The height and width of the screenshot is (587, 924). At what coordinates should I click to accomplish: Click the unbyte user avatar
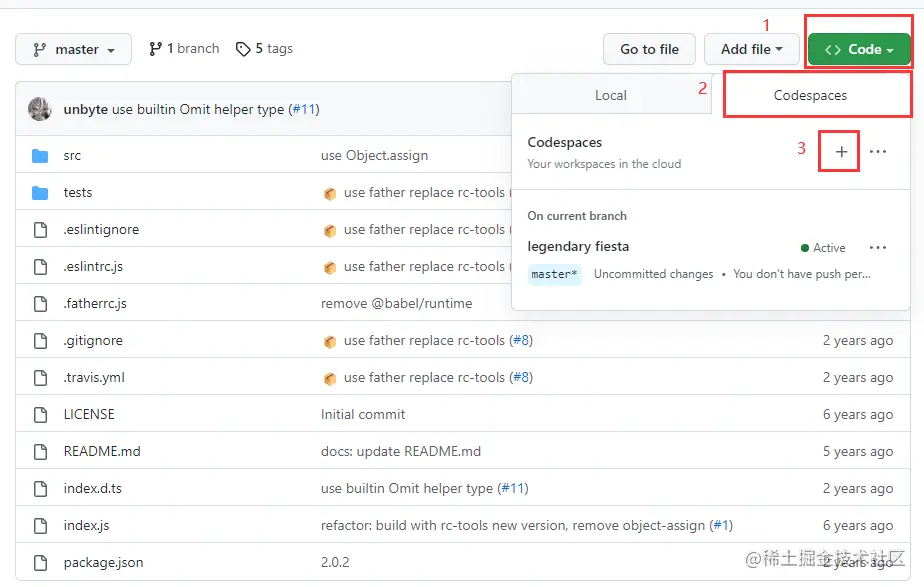pos(40,109)
